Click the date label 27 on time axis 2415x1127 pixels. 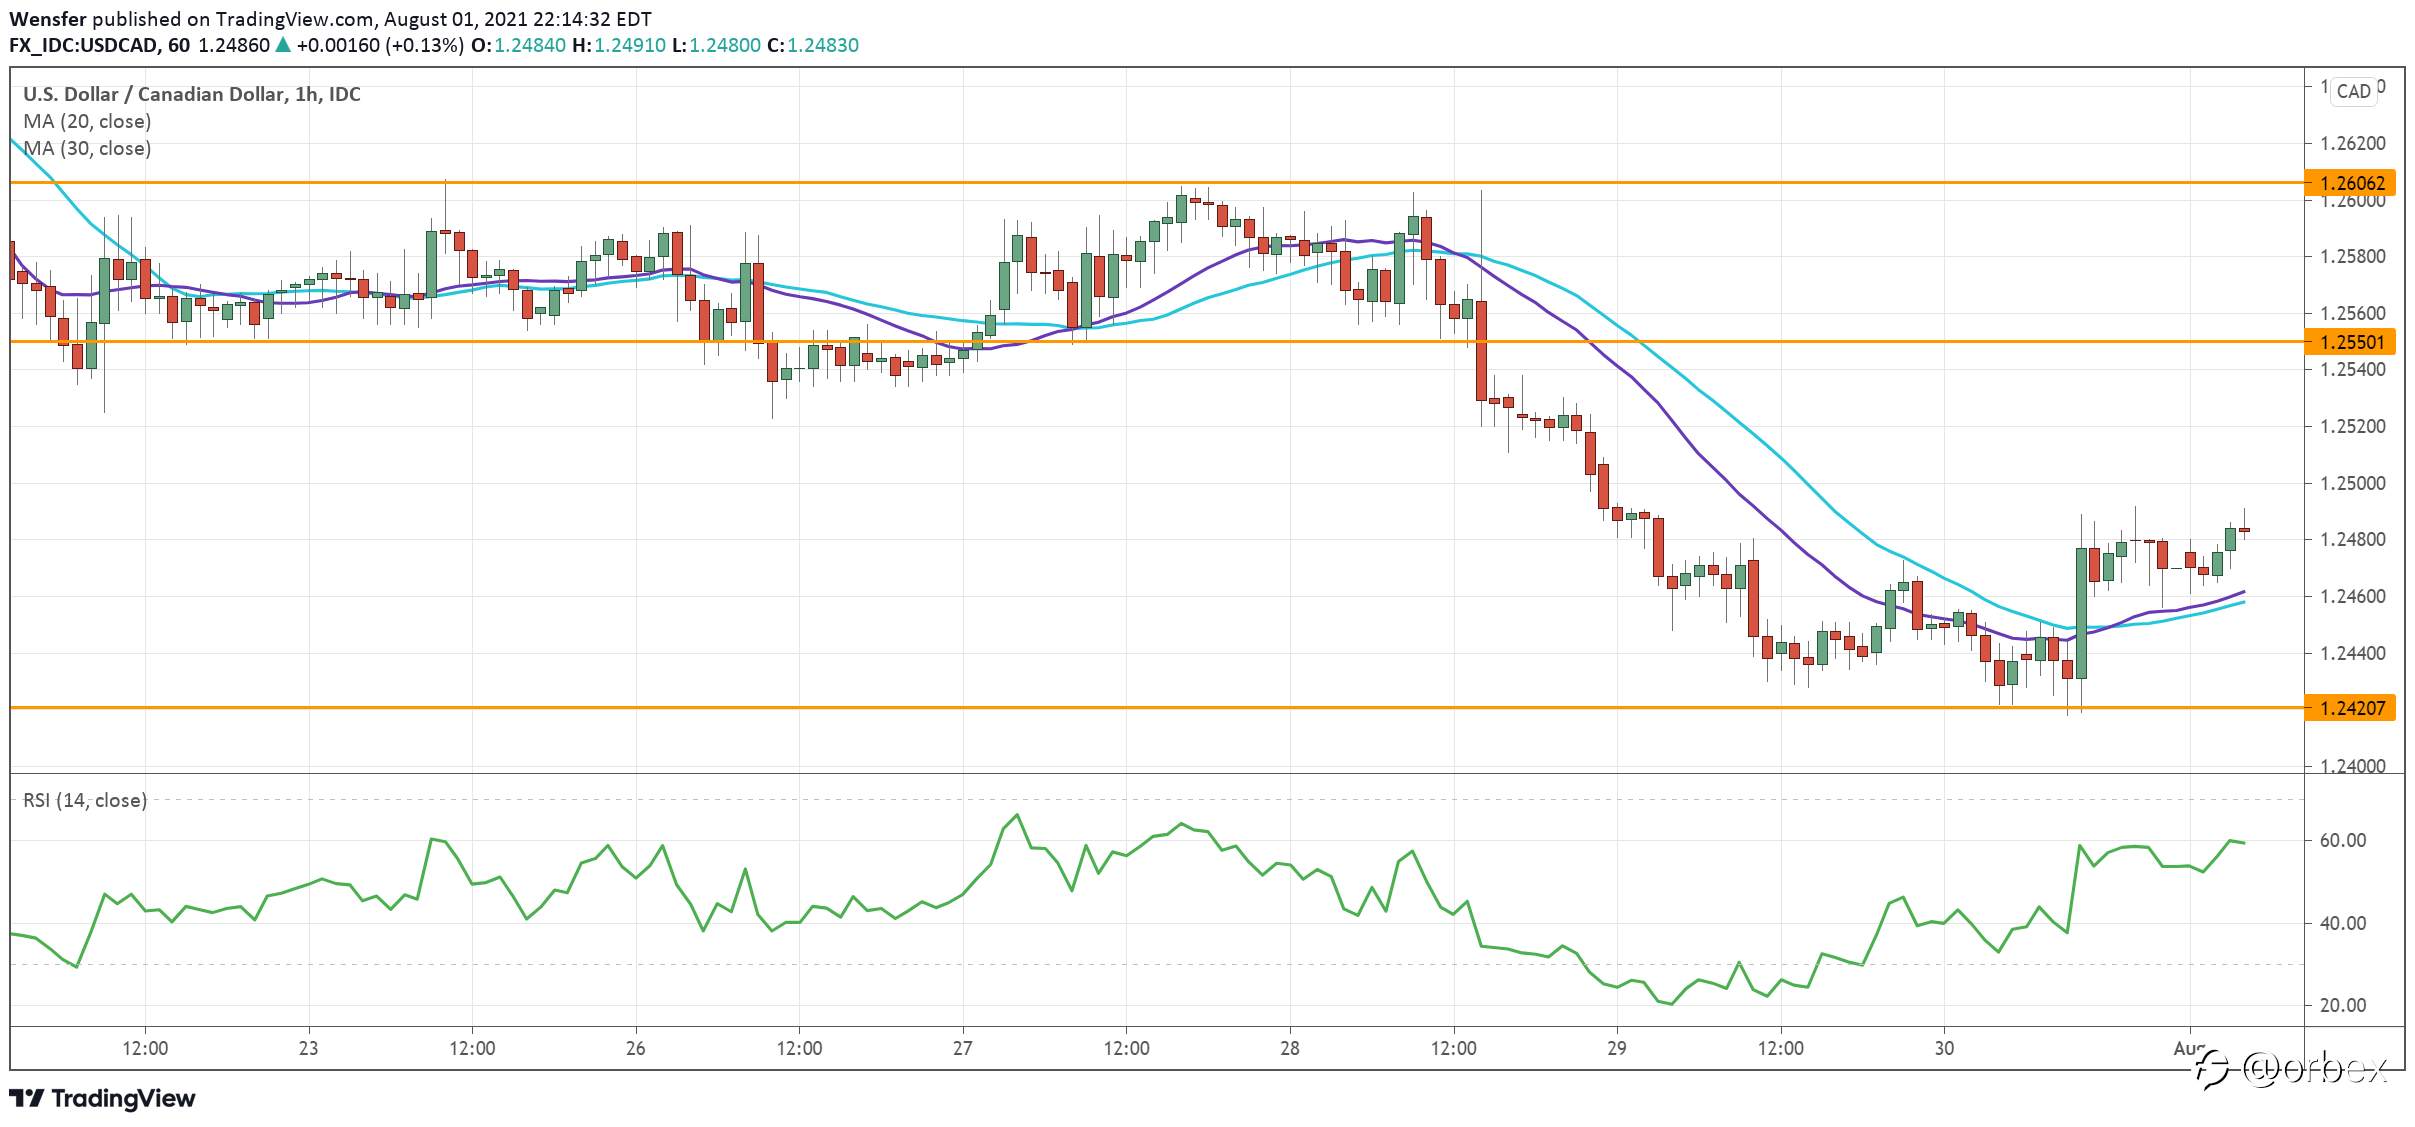pos(962,1049)
